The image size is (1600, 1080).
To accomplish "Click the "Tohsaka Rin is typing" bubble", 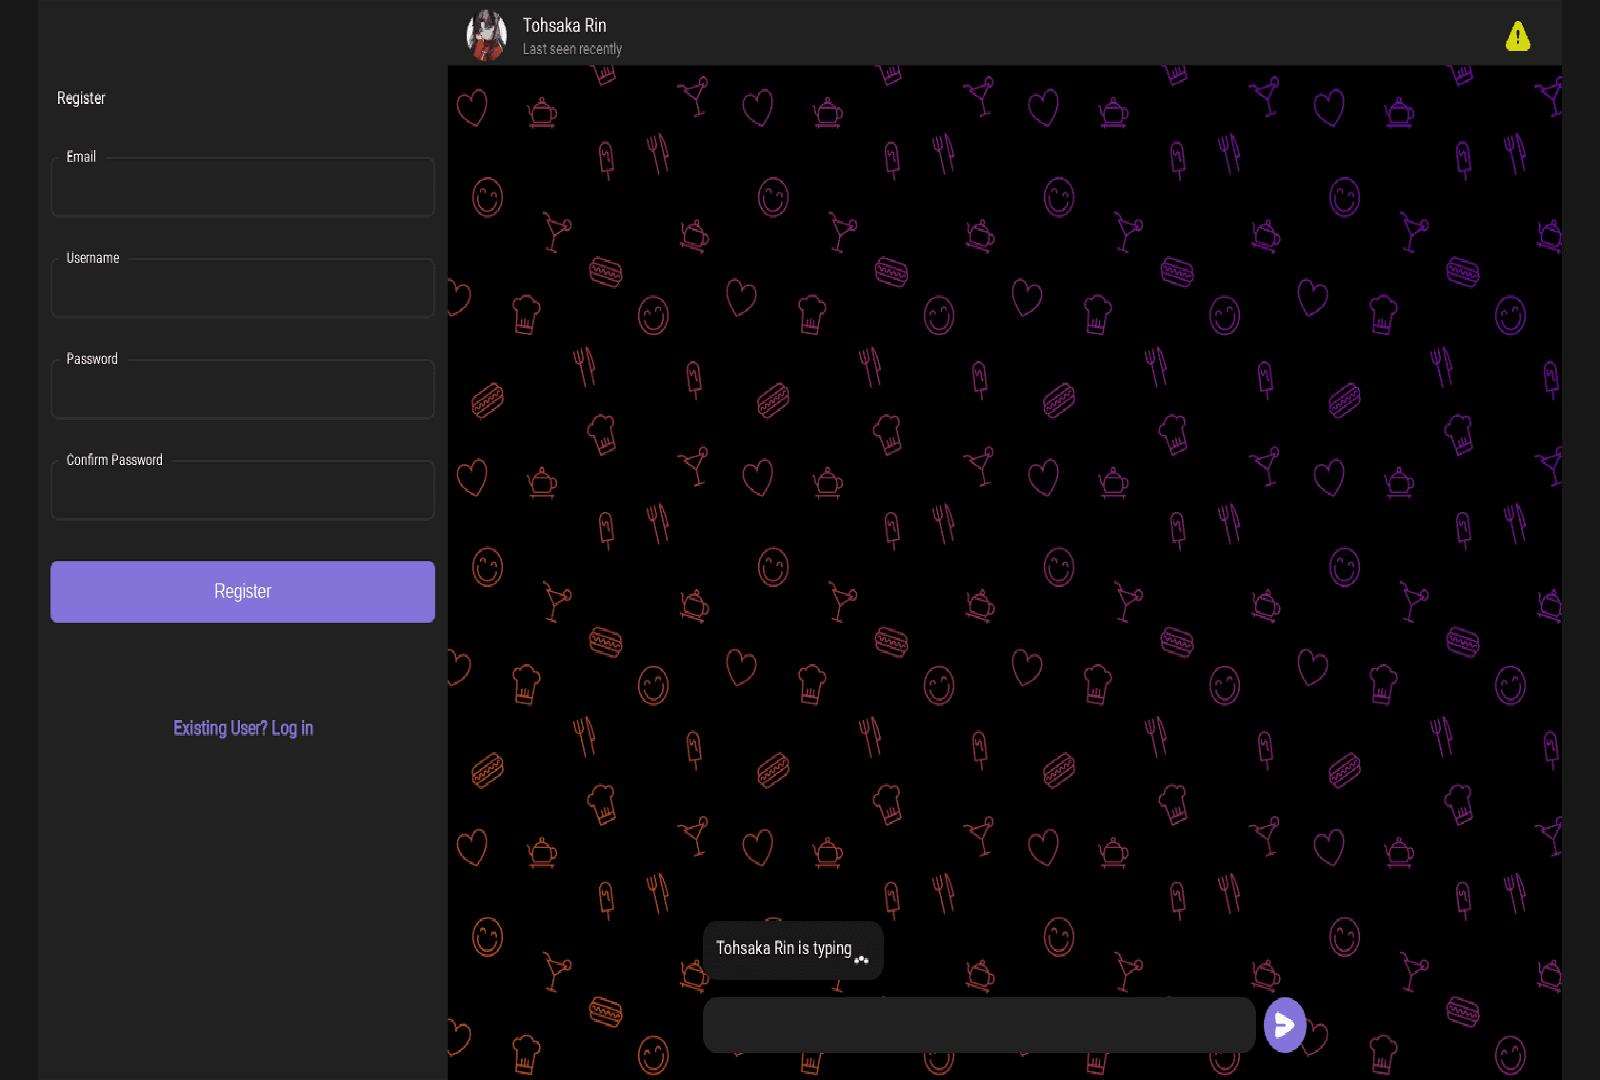I will coord(782,948).
